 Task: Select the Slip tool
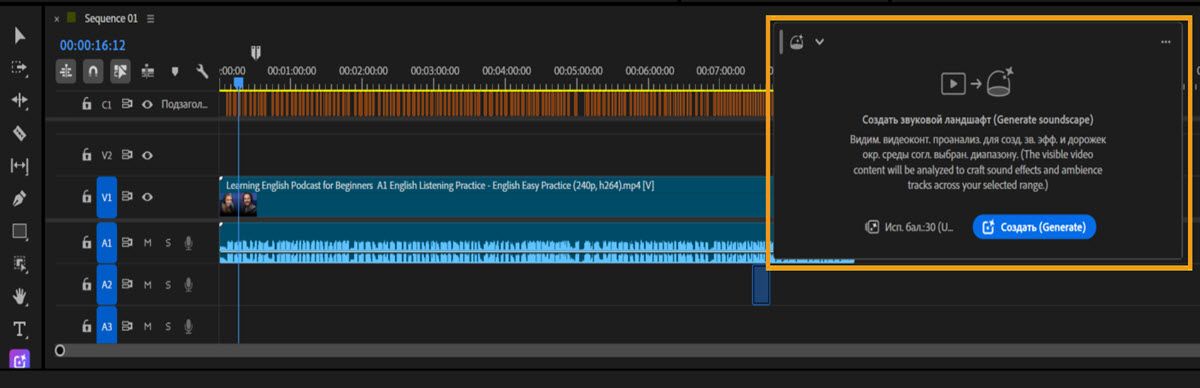(19, 166)
